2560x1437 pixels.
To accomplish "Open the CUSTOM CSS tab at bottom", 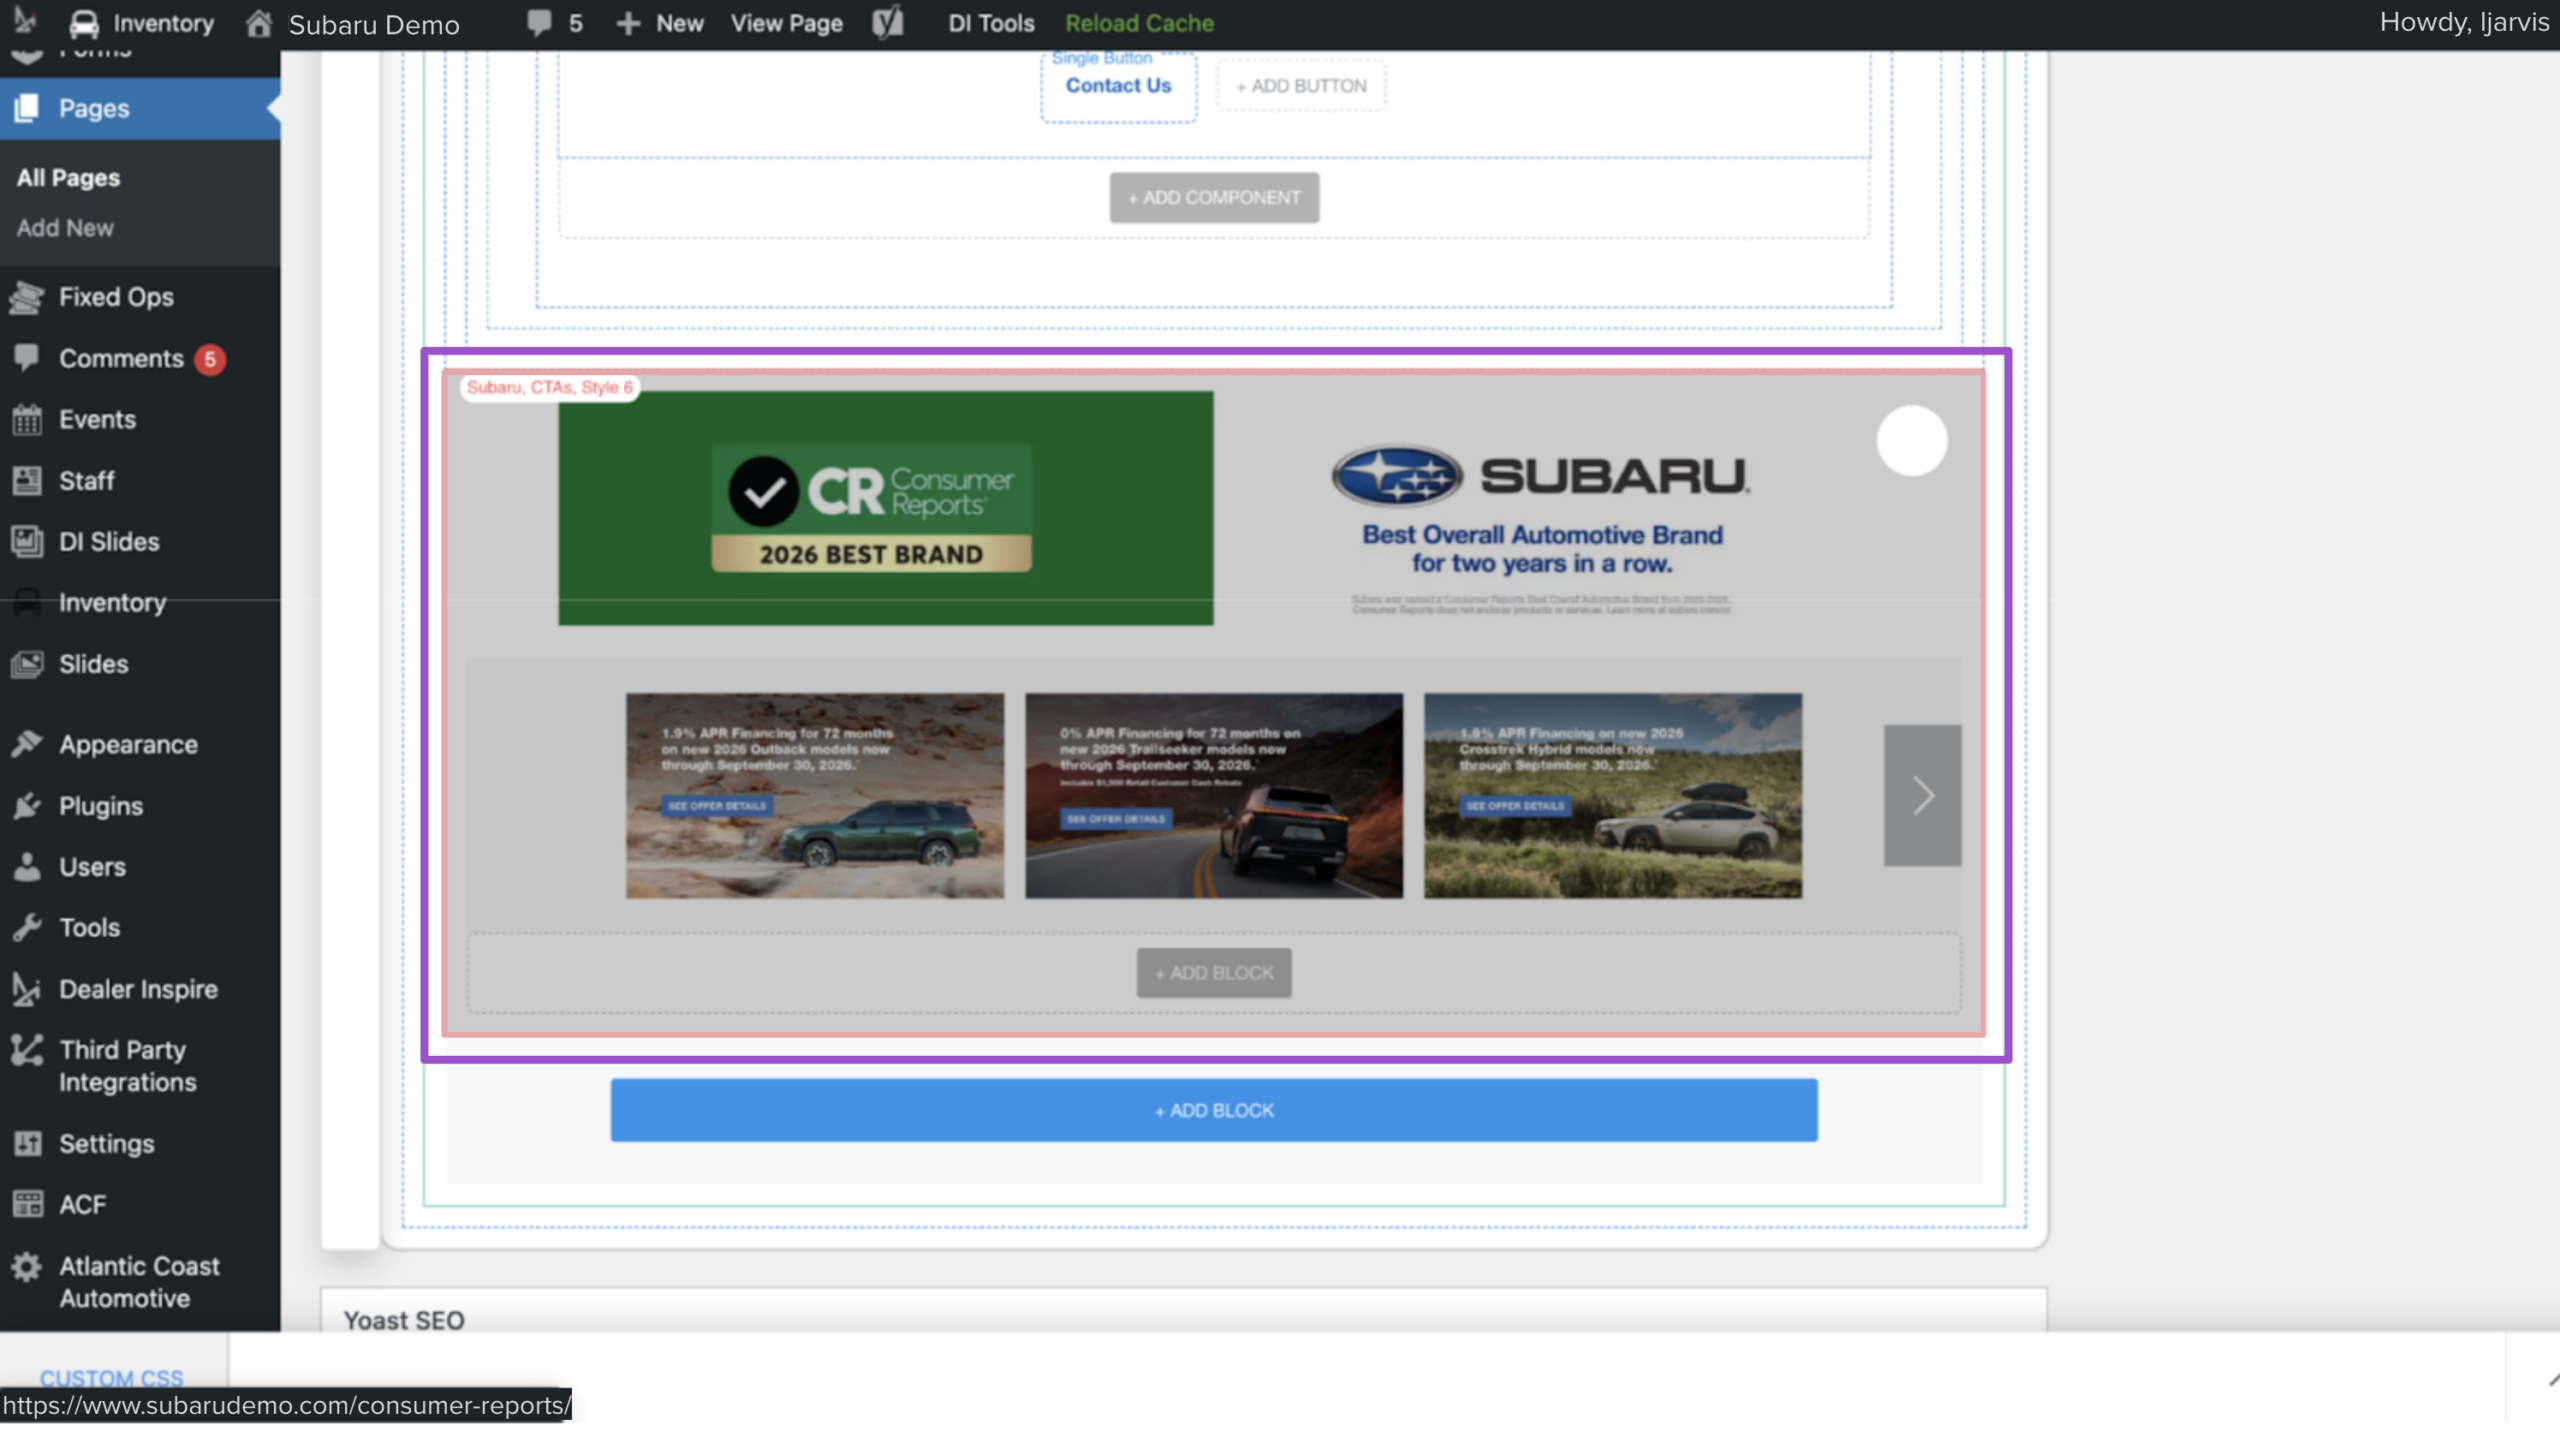I will click(x=112, y=1377).
